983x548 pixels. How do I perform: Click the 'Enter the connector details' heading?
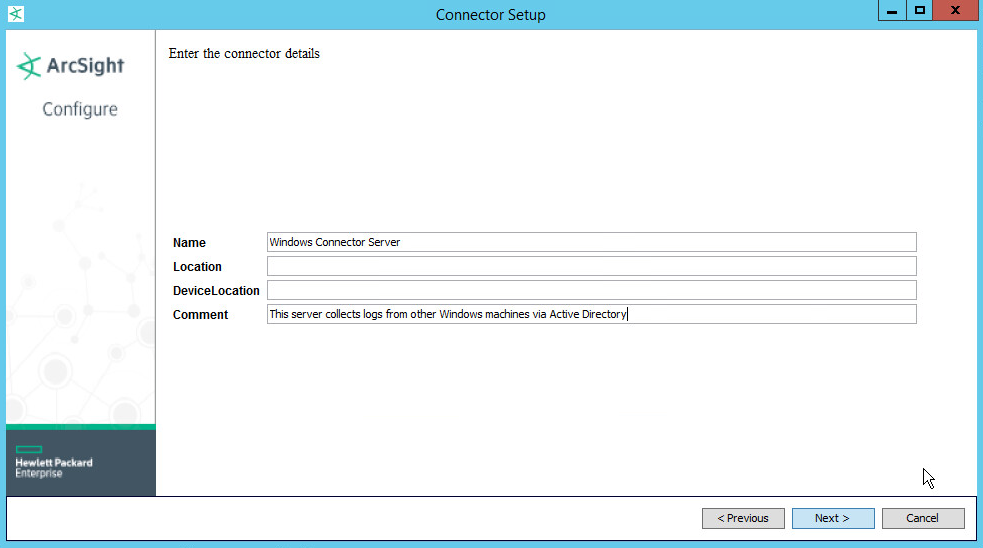(x=244, y=54)
